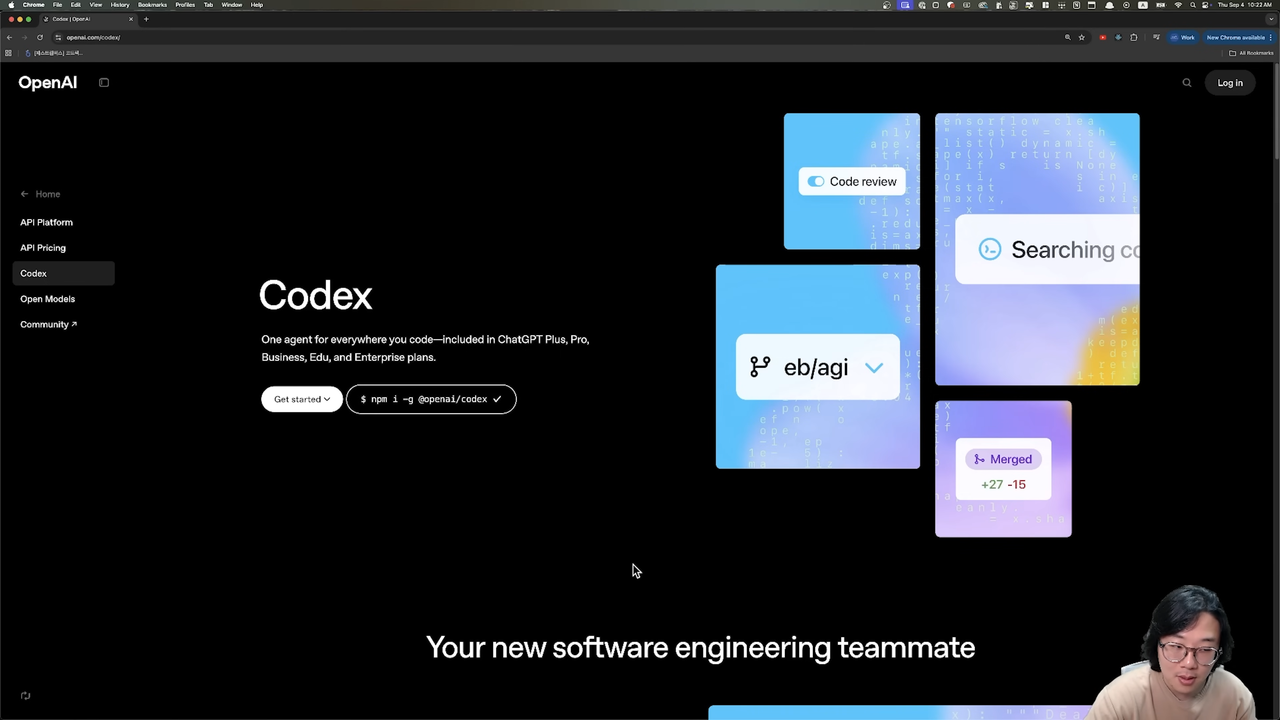Click the Log in button
This screenshot has width=1280, height=720.
coord(1229,83)
